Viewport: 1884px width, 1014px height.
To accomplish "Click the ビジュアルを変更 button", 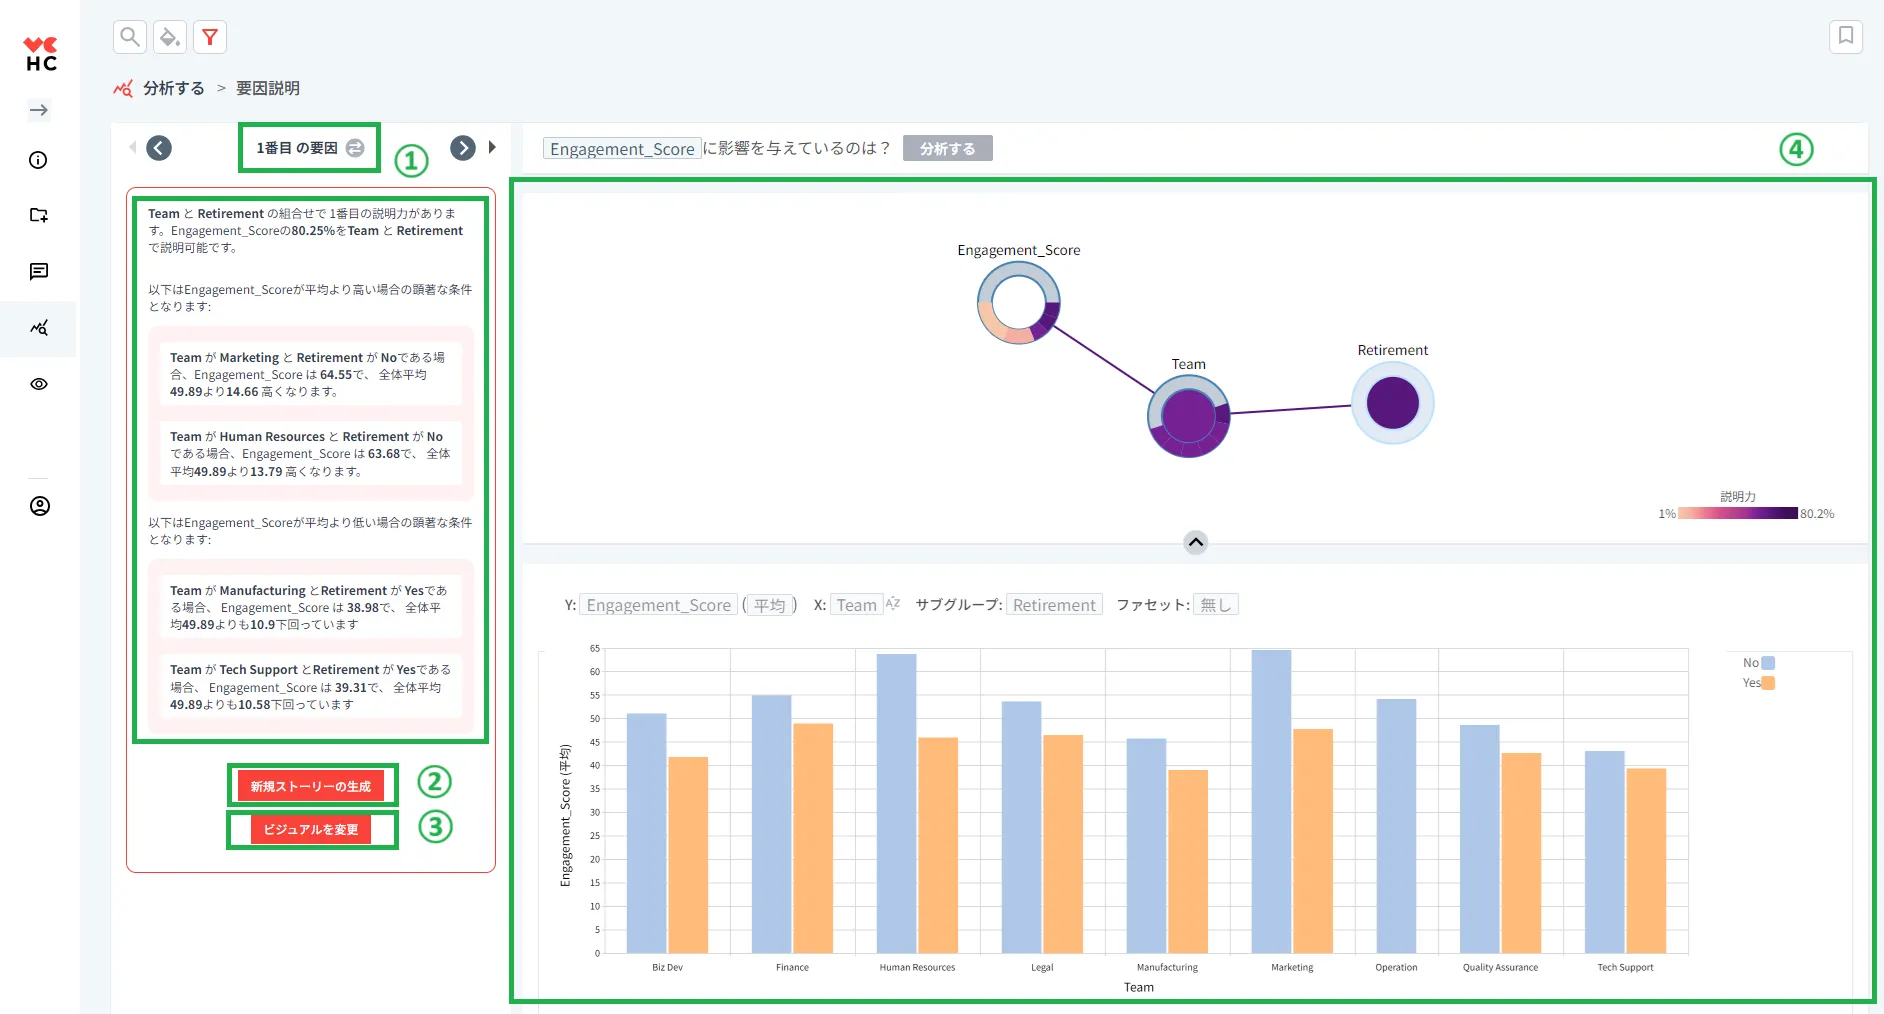I will [x=311, y=829].
